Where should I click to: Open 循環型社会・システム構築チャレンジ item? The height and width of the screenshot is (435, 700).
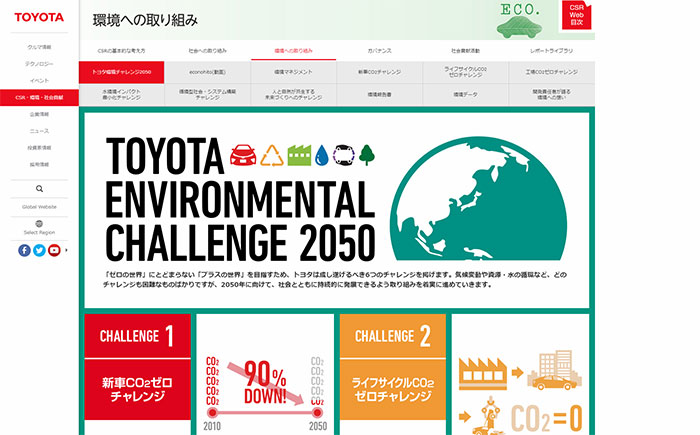pyautogui.click(x=208, y=94)
